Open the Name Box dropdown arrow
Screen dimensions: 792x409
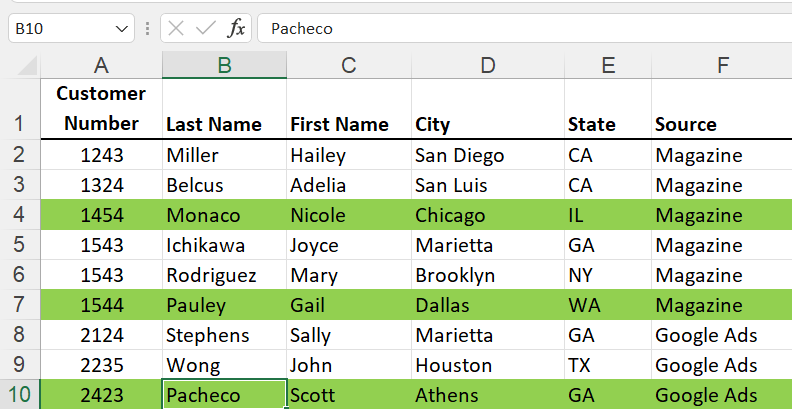pyautogui.click(x=122, y=29)
